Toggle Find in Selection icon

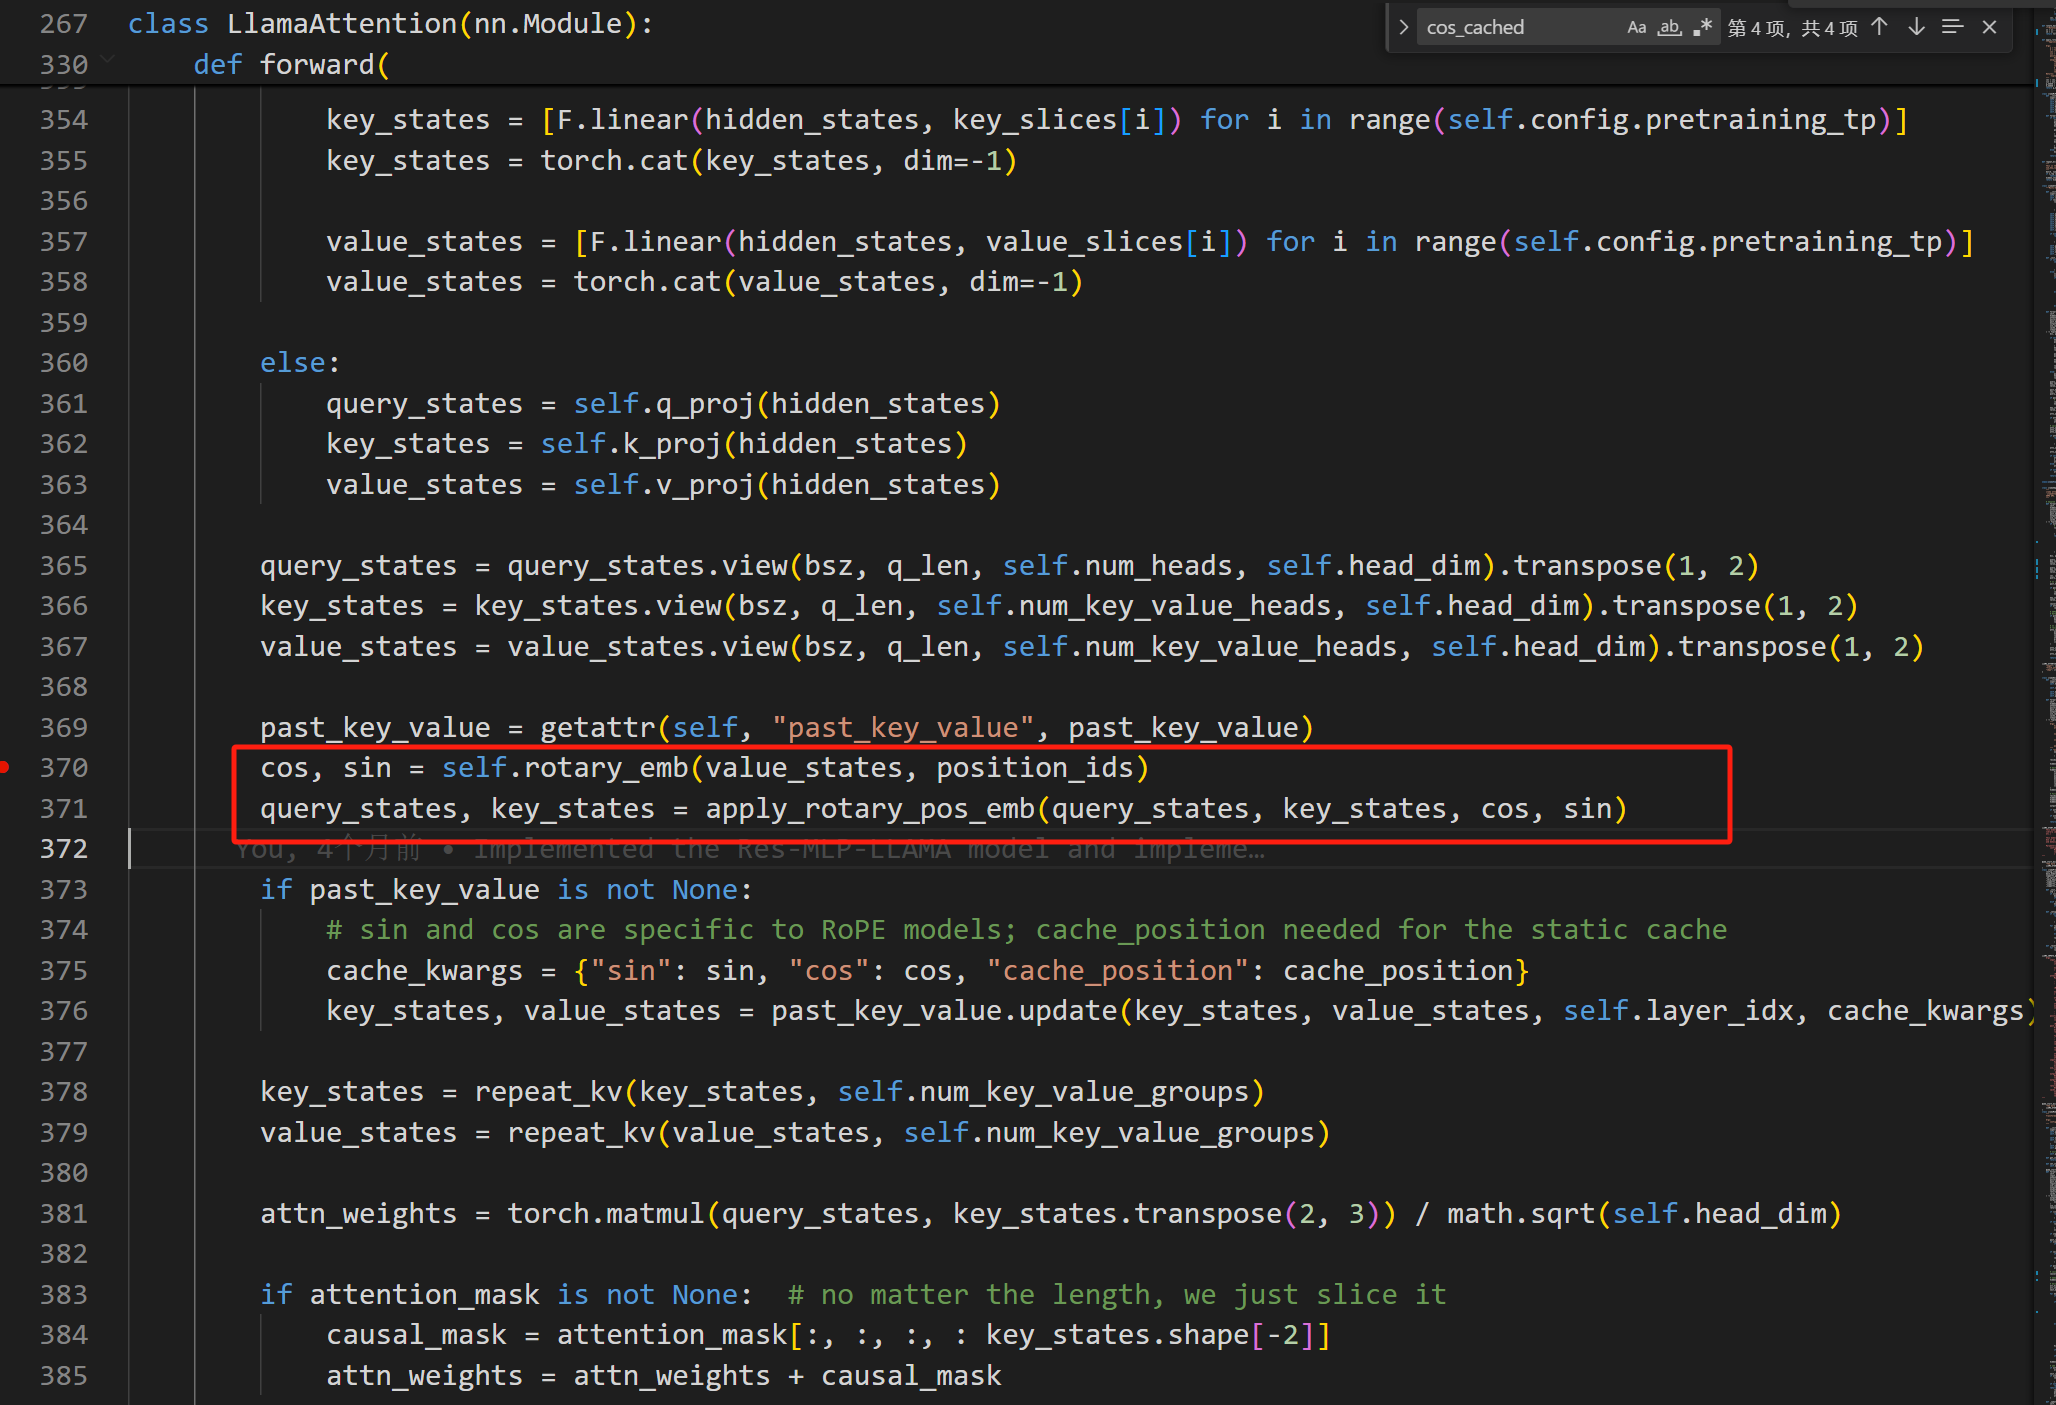(x=1952, y=28)
